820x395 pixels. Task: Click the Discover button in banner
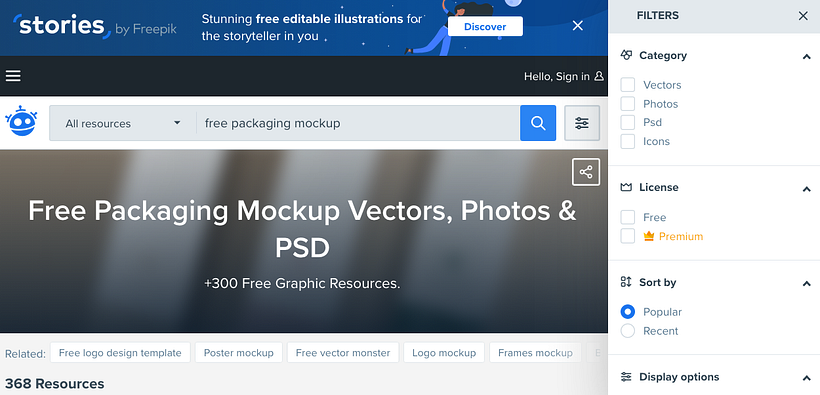click(x=485, y=26)
